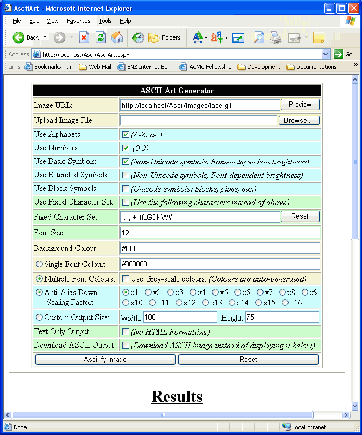Image resolution: width=362 pixels, height=435 pixels.
Task: Click the green Go arrow button
Action: pos(338,54)
